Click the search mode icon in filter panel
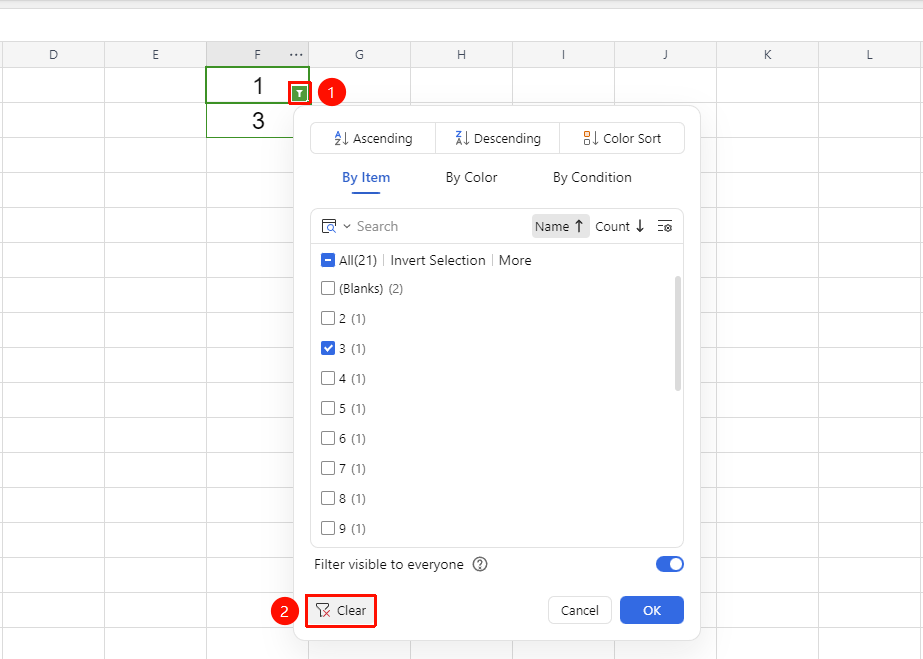Viewport: 923px width, 659px height. click(x=328, y=227)
